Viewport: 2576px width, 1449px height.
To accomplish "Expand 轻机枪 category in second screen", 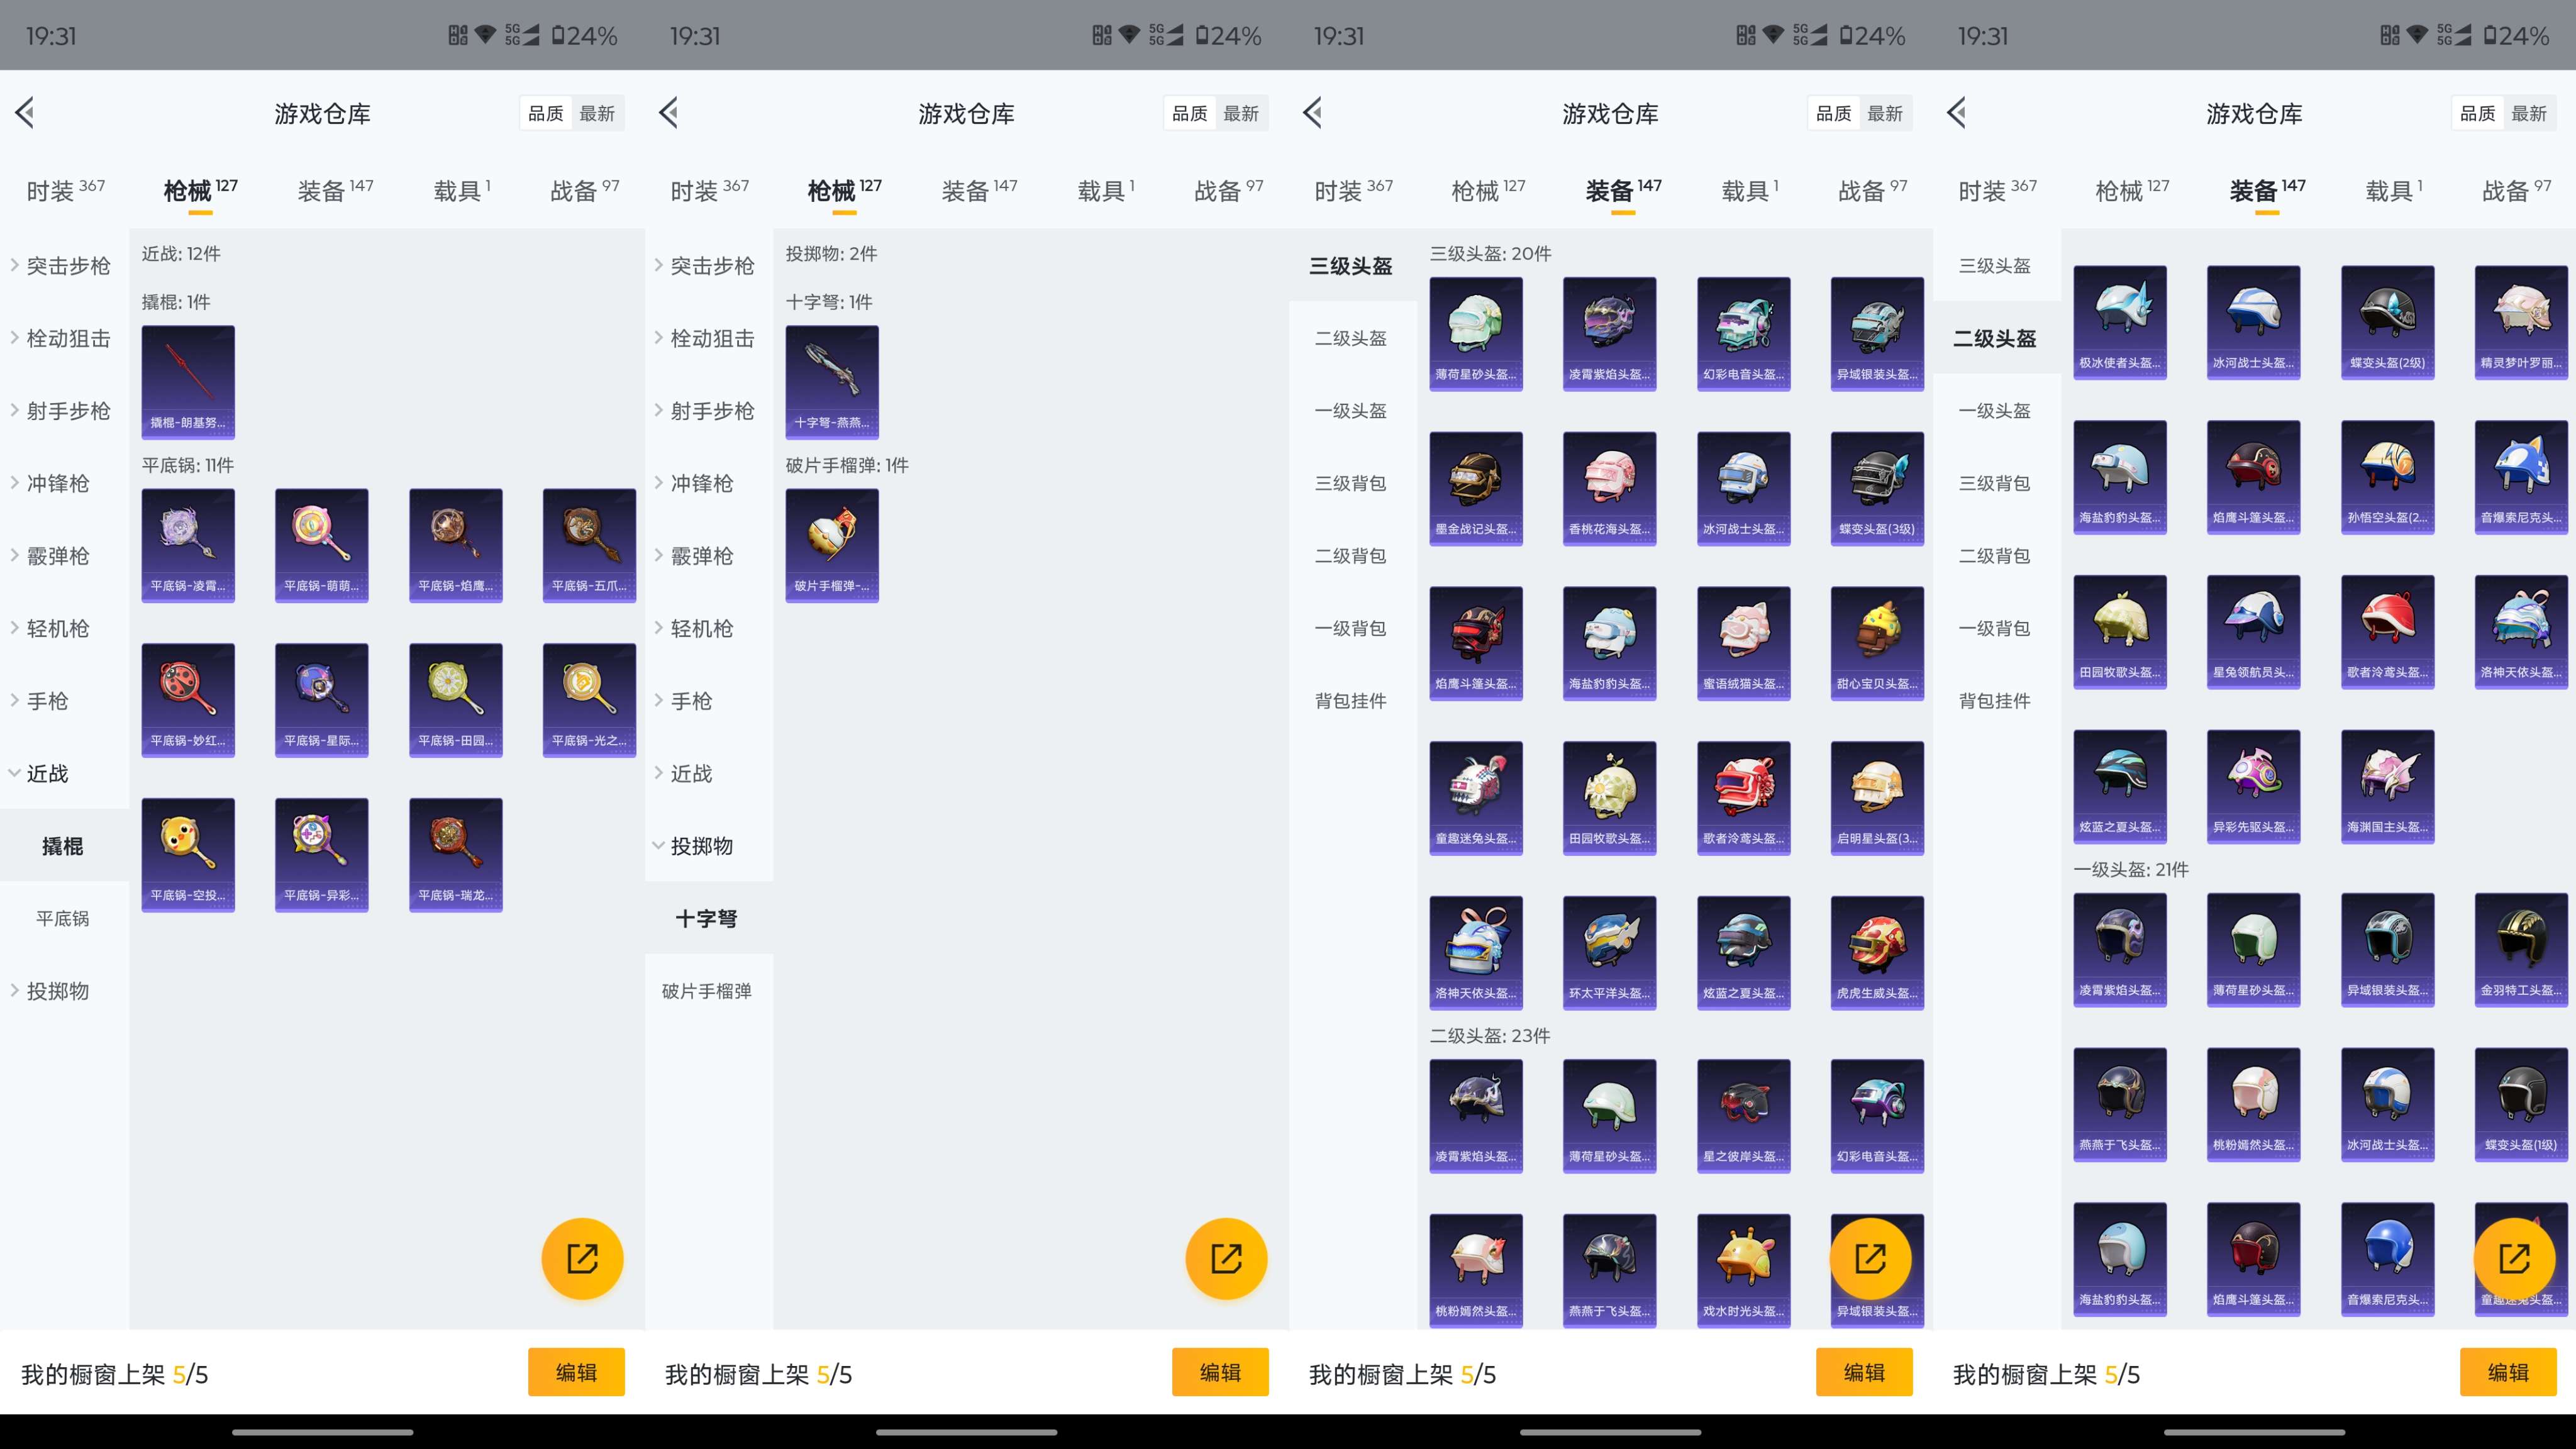I will (x=708, y=628).
